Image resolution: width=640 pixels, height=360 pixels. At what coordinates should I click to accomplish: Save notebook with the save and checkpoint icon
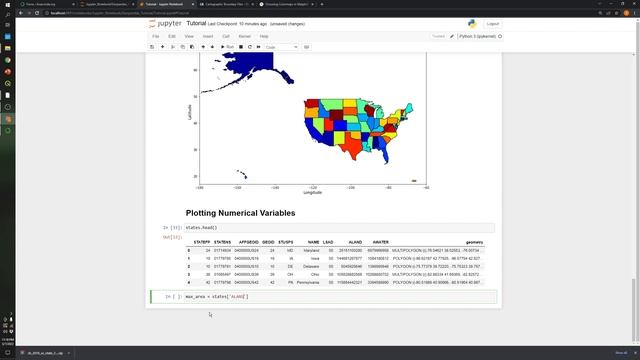[152, 47]
